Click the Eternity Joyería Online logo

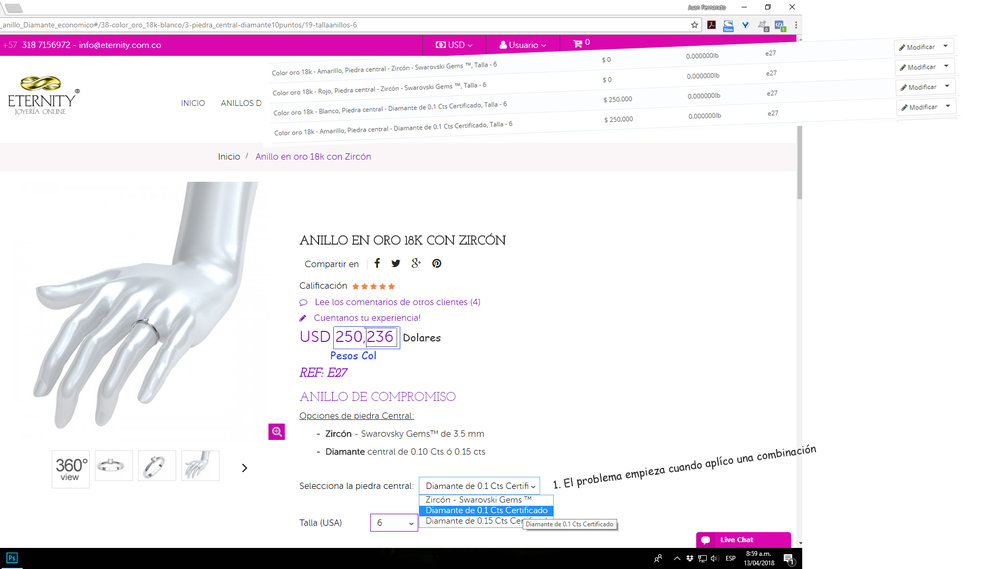click(x=43, y=95)
